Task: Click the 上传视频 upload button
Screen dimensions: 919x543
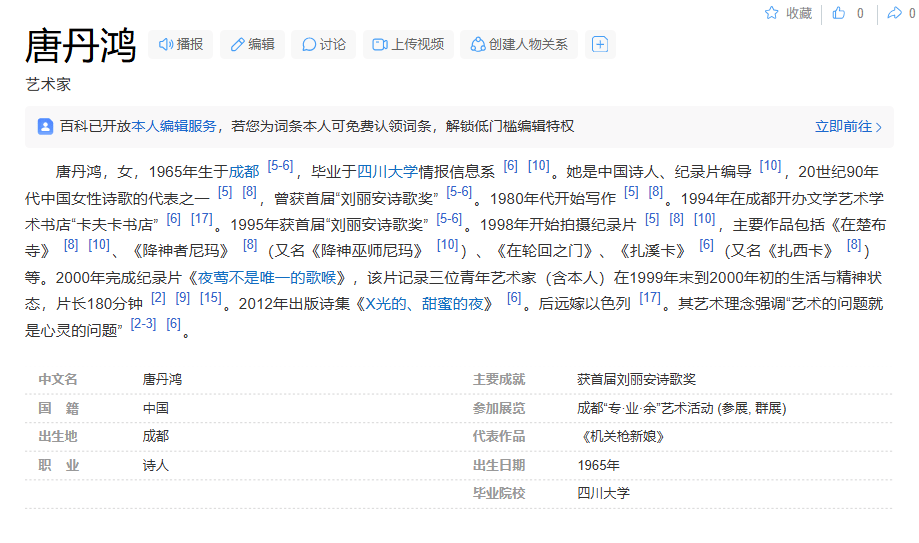Action: coord(408,44)
